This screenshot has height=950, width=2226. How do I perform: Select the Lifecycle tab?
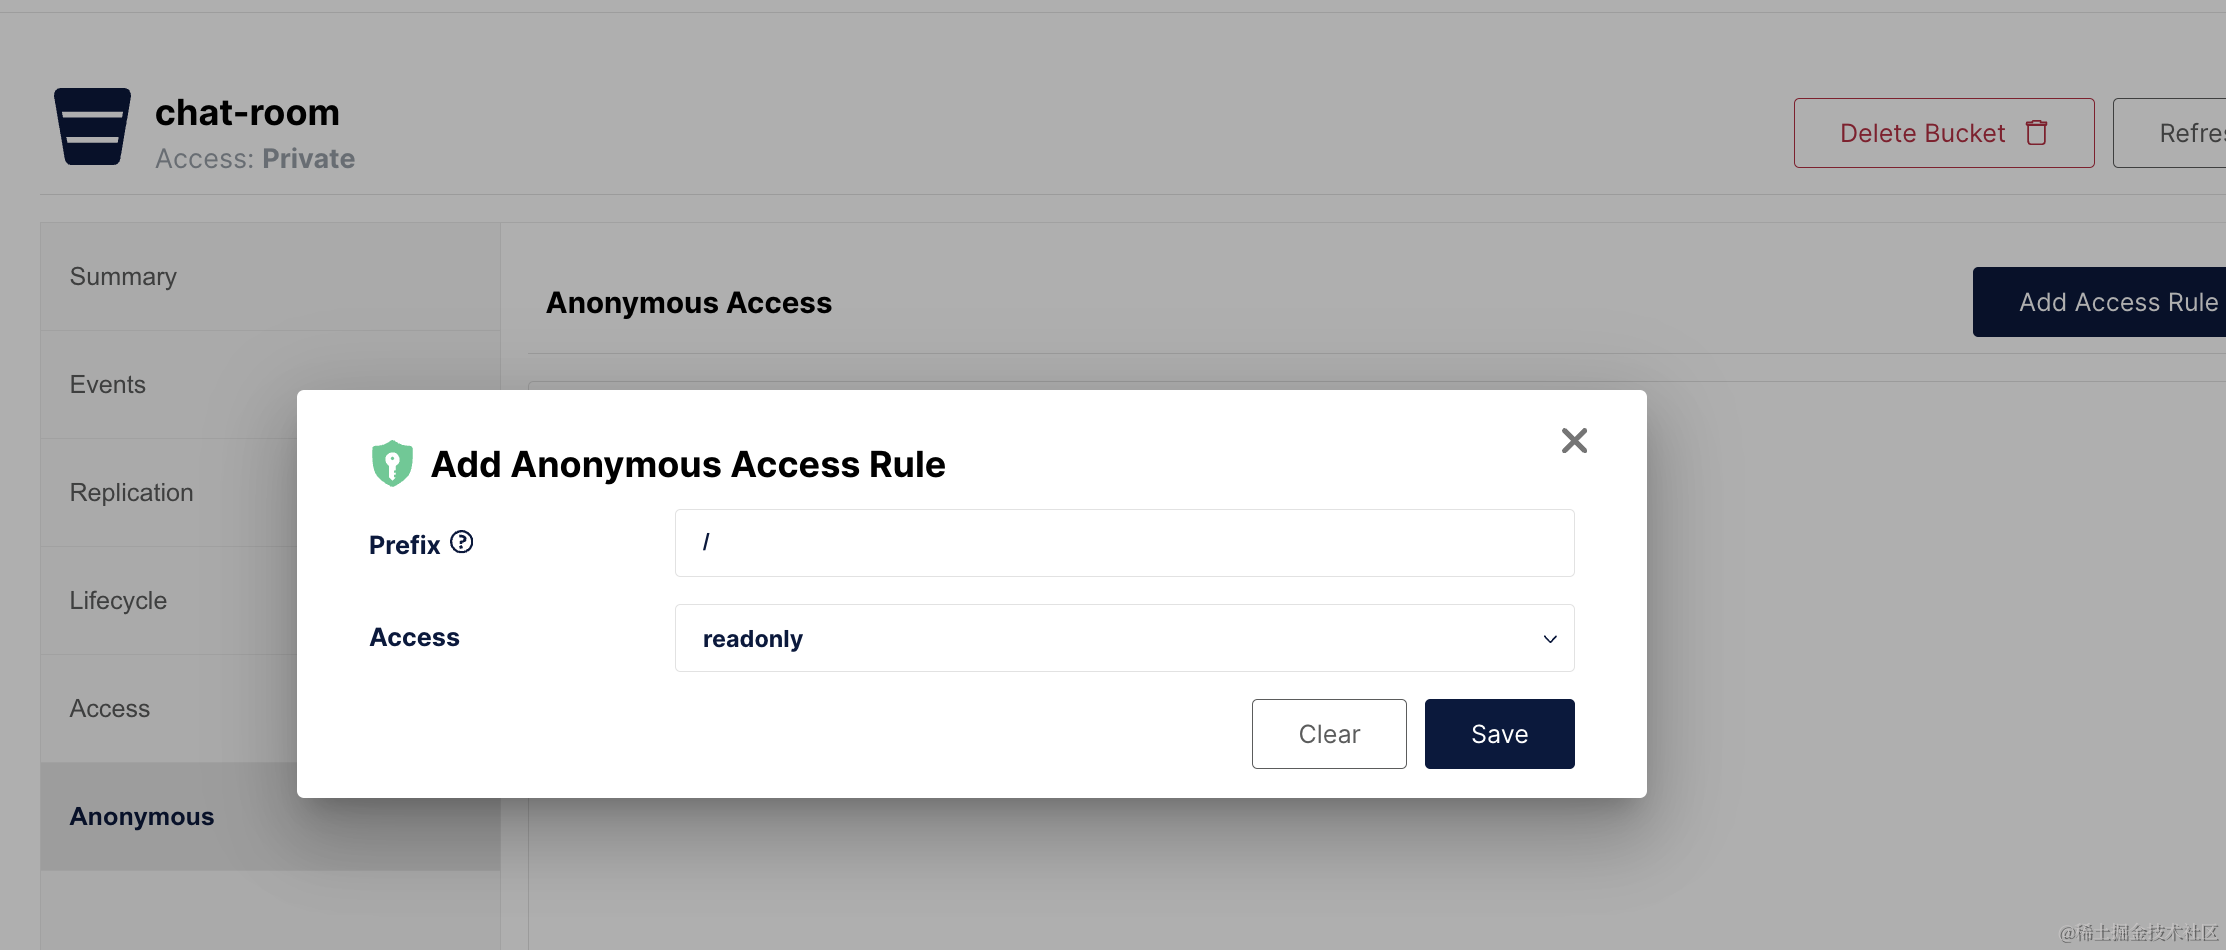pos(118,601)
